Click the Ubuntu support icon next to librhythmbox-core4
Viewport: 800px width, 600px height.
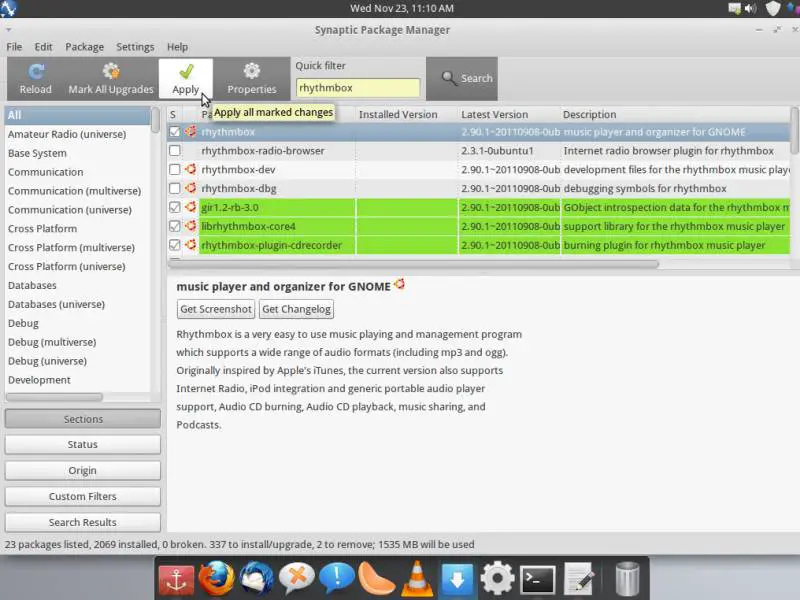[x=191, y=226]
